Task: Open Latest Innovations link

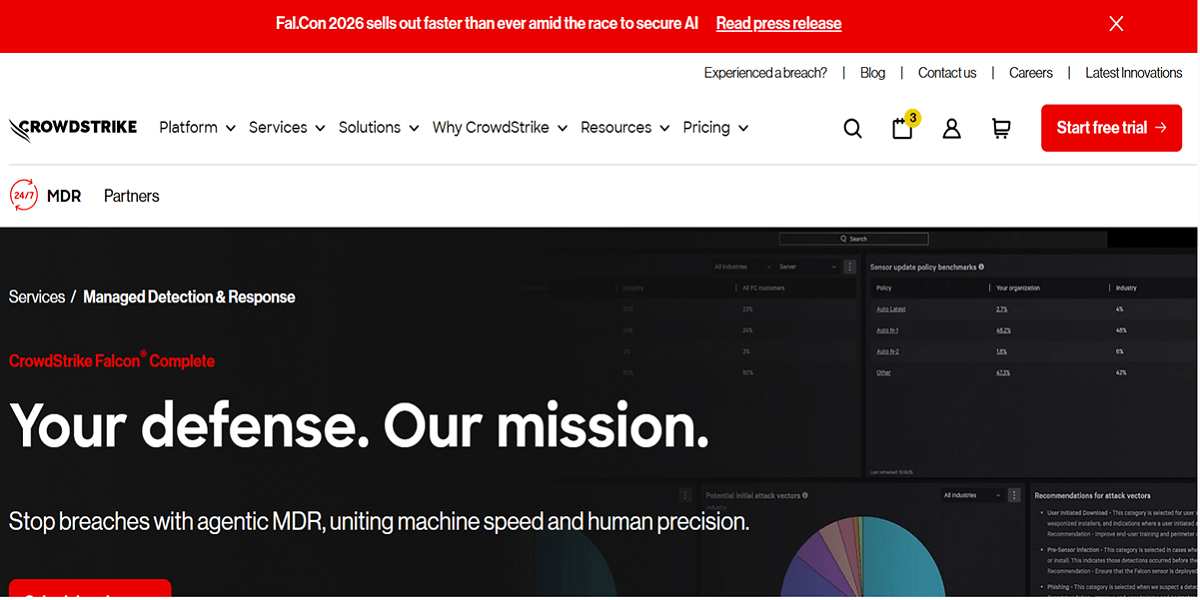Action: [x=1134, y=73]
